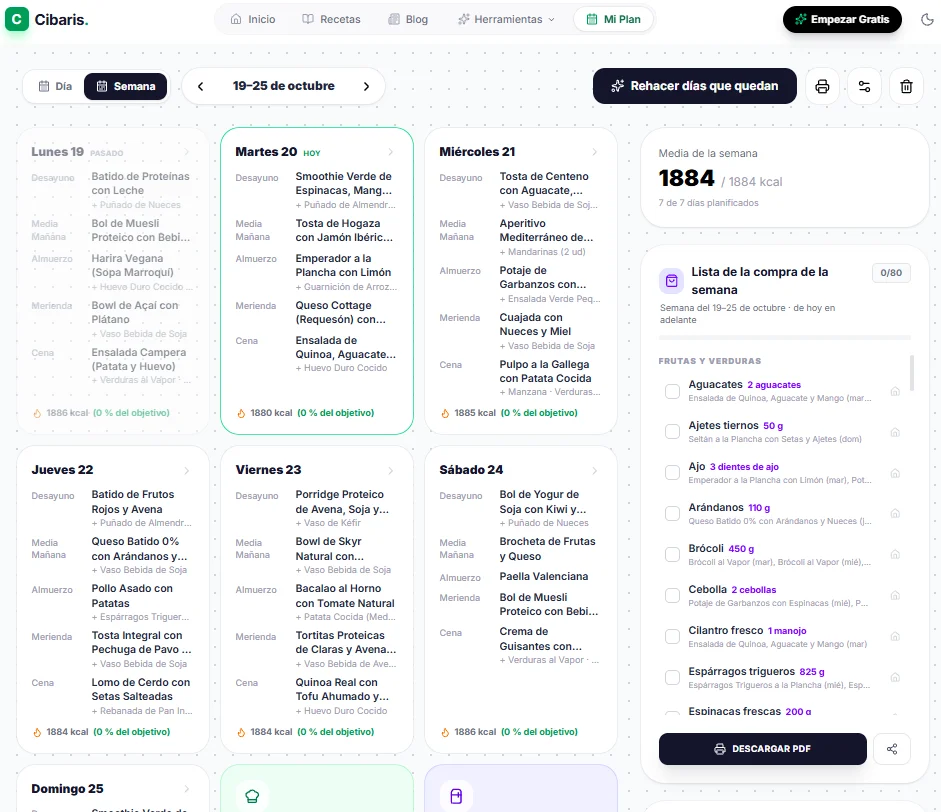Check the Ajo checkbox

(672, 473)
